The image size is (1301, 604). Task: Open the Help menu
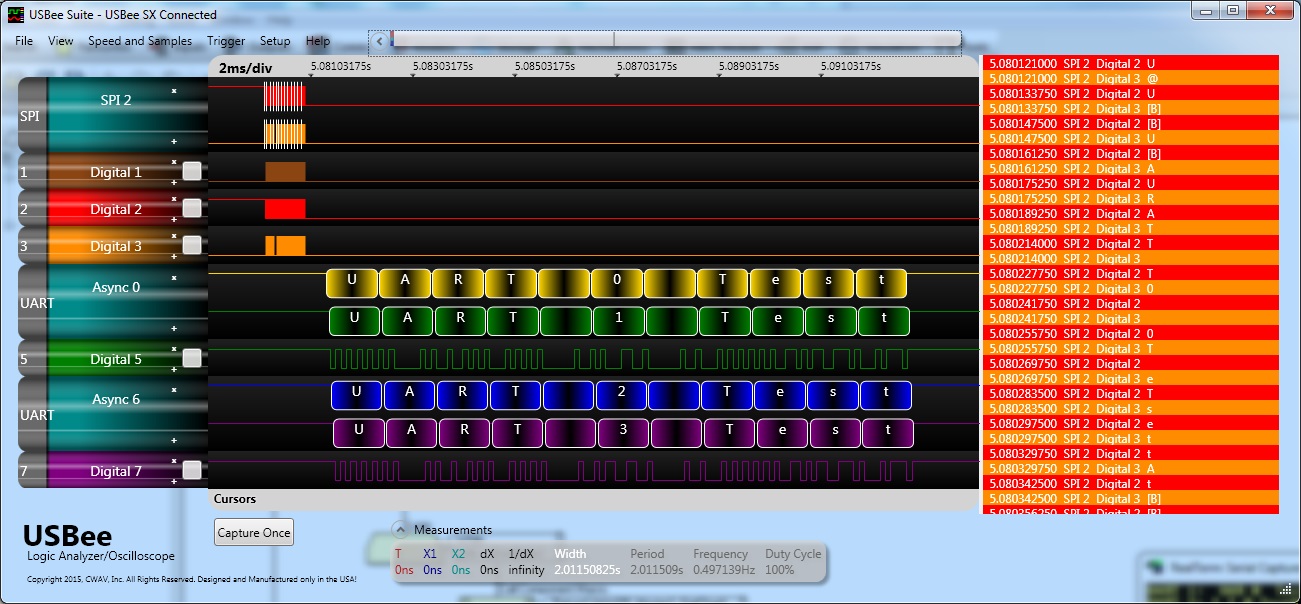tap(318, 41)
